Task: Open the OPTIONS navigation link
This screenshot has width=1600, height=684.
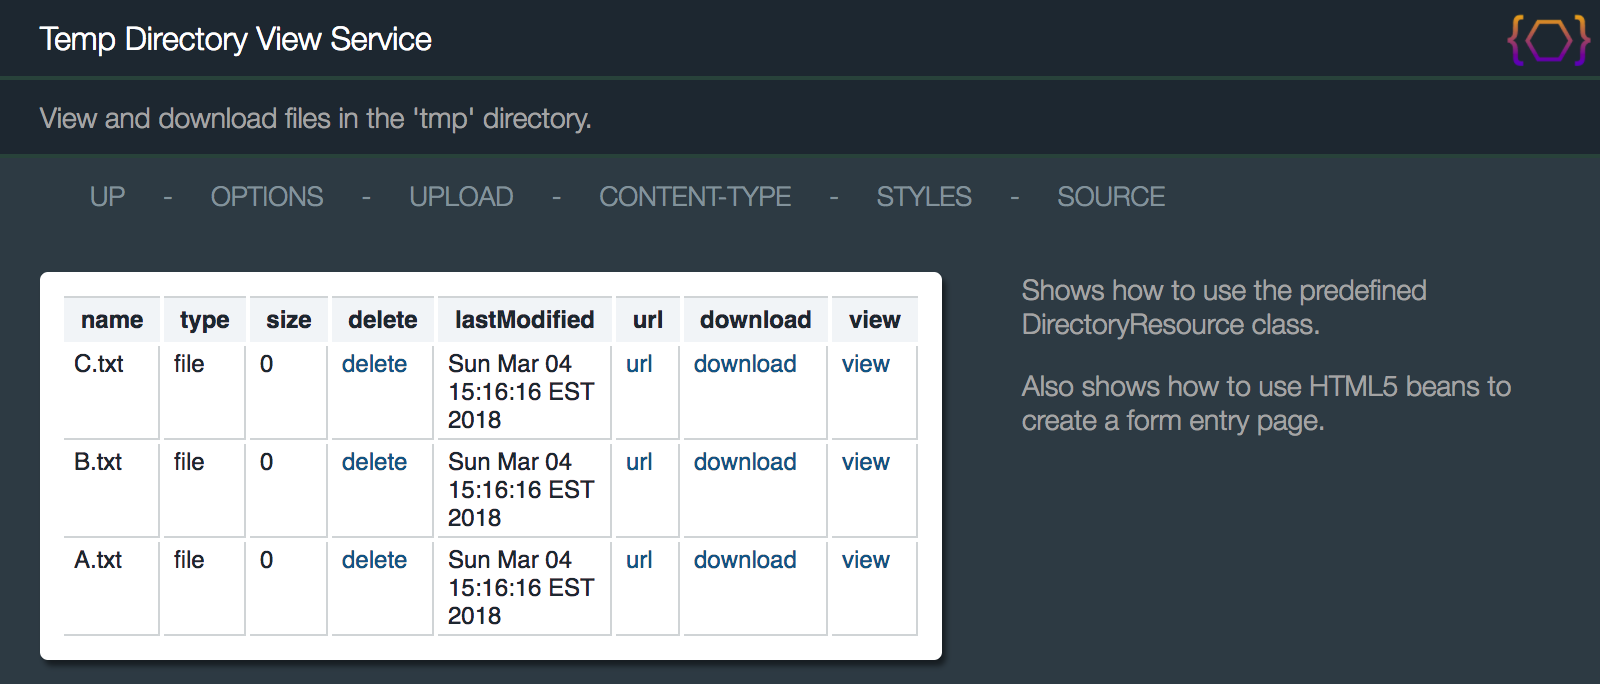Action: point(267,197)
